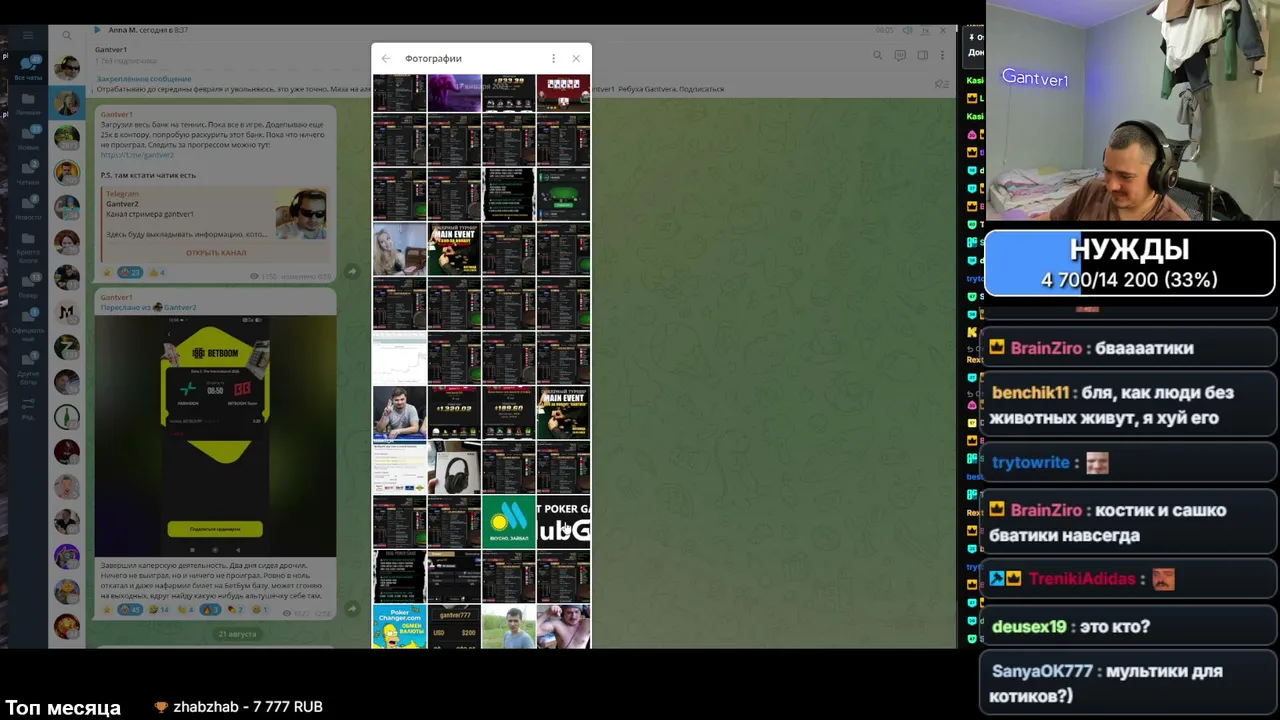Open the Gantver1 channel header title
Viewport: 1280px width, 720px height.
pos(111,50)
